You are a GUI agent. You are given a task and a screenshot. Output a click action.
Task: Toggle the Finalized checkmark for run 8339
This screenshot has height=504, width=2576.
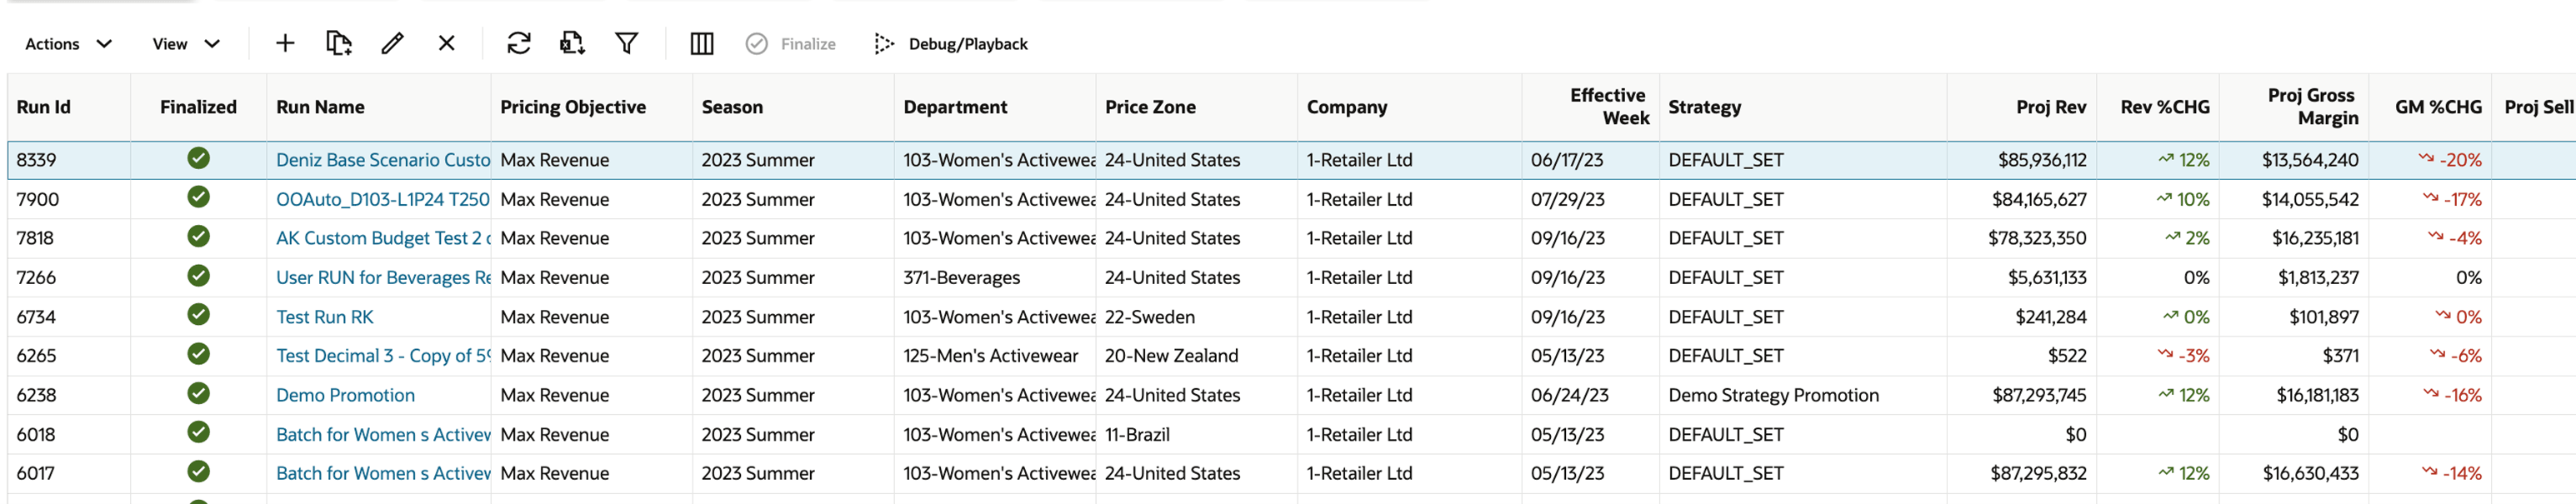(x=198, y=159)
